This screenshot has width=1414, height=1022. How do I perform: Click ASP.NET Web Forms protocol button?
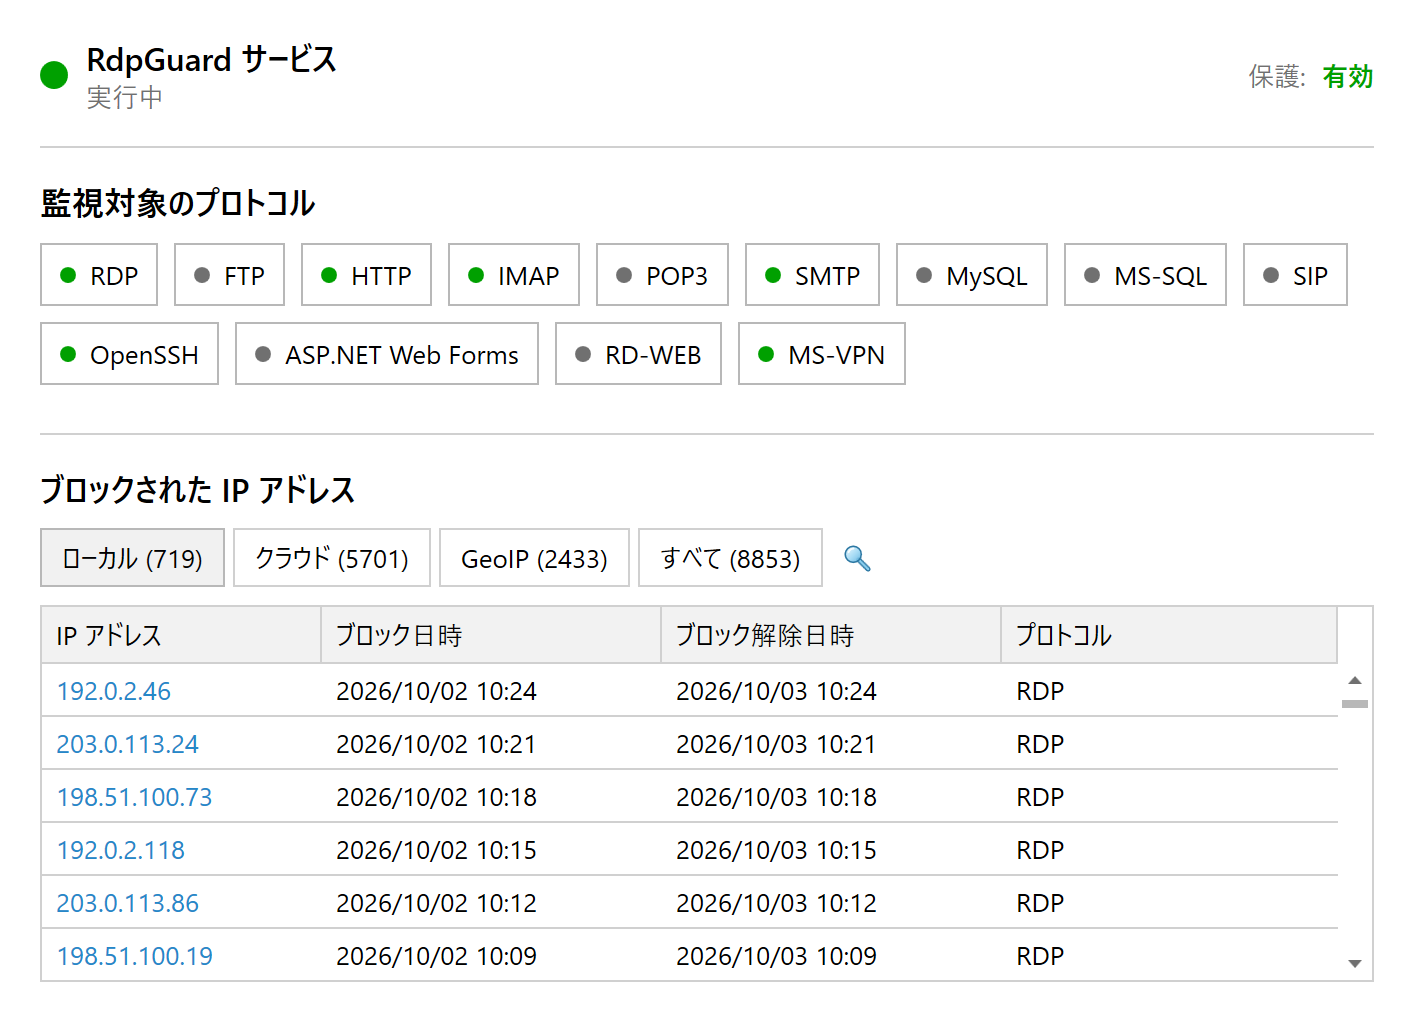click(x=387, y=354)
